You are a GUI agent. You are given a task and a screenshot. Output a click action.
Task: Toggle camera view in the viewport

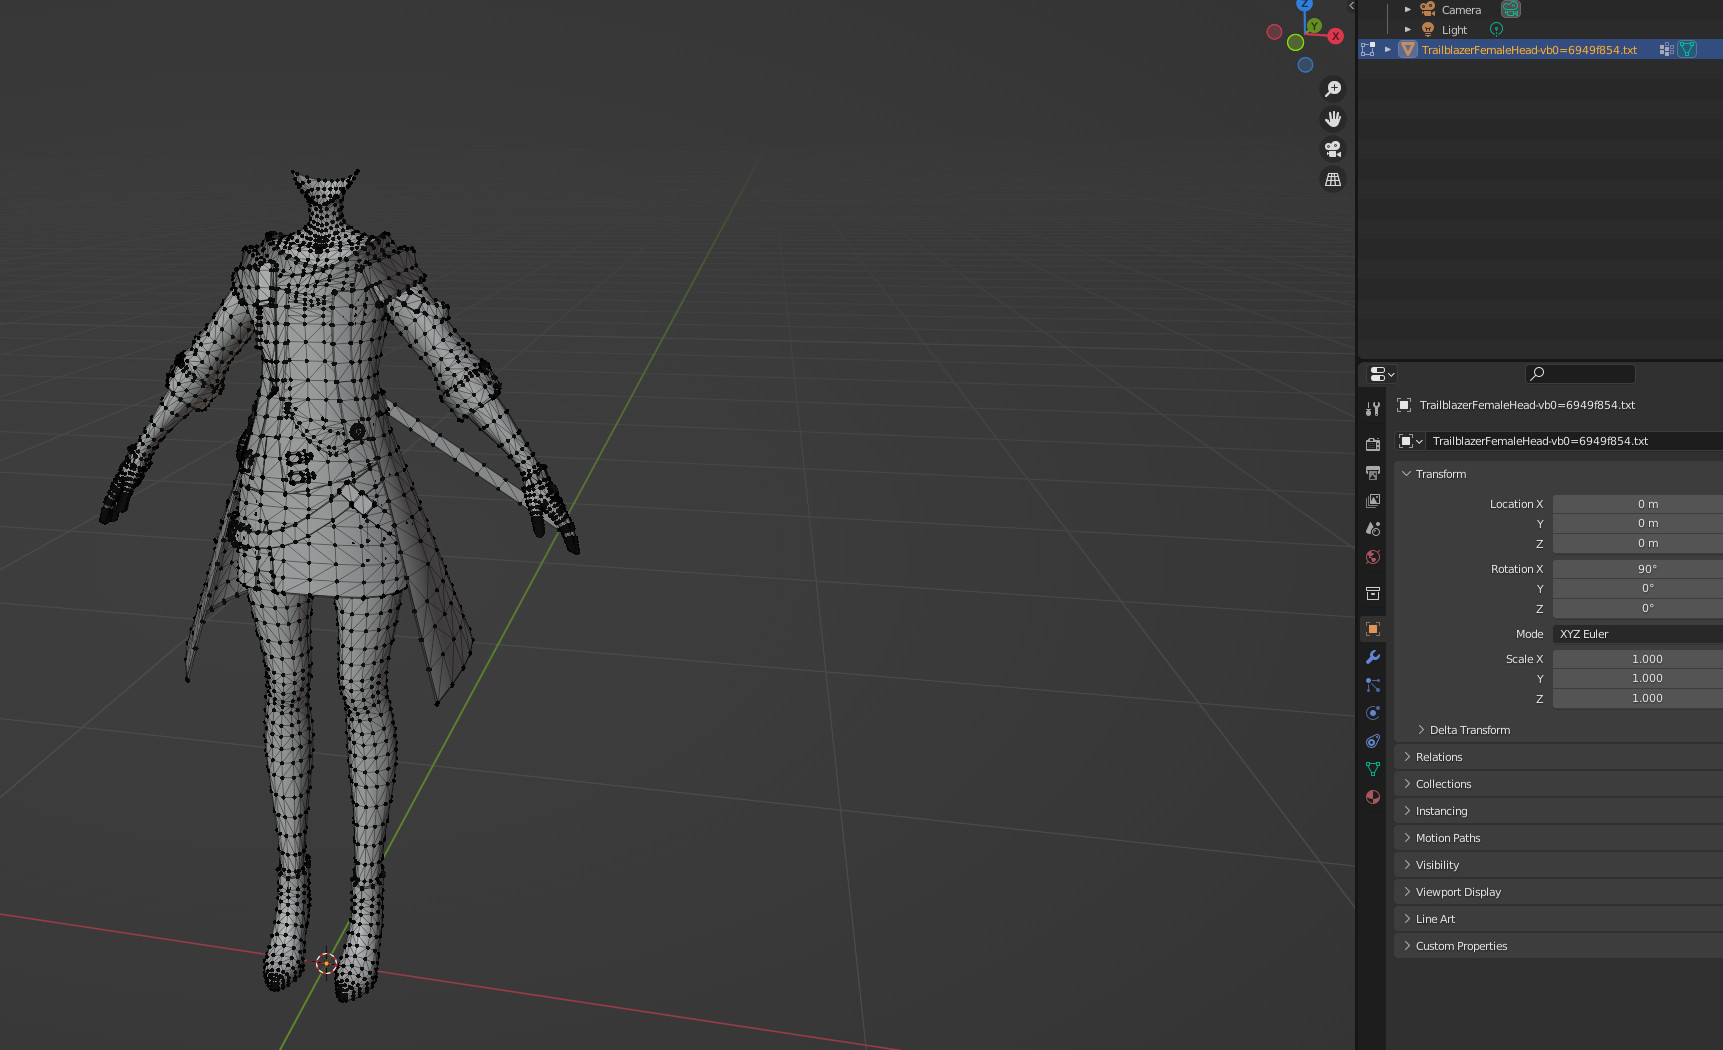tap(1333, 149)
